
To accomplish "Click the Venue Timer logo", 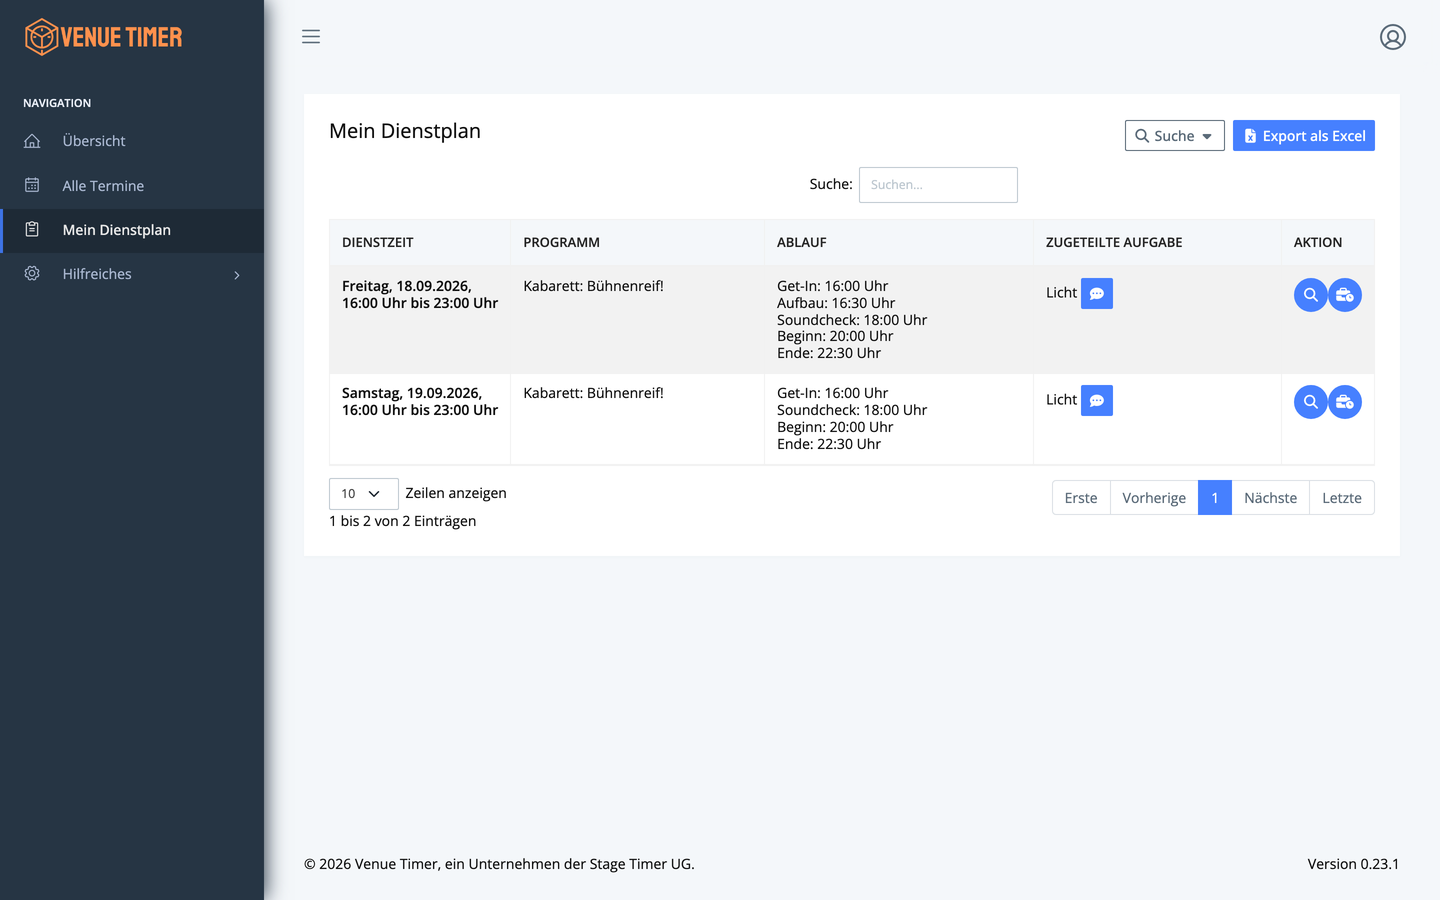I will 103,37.
